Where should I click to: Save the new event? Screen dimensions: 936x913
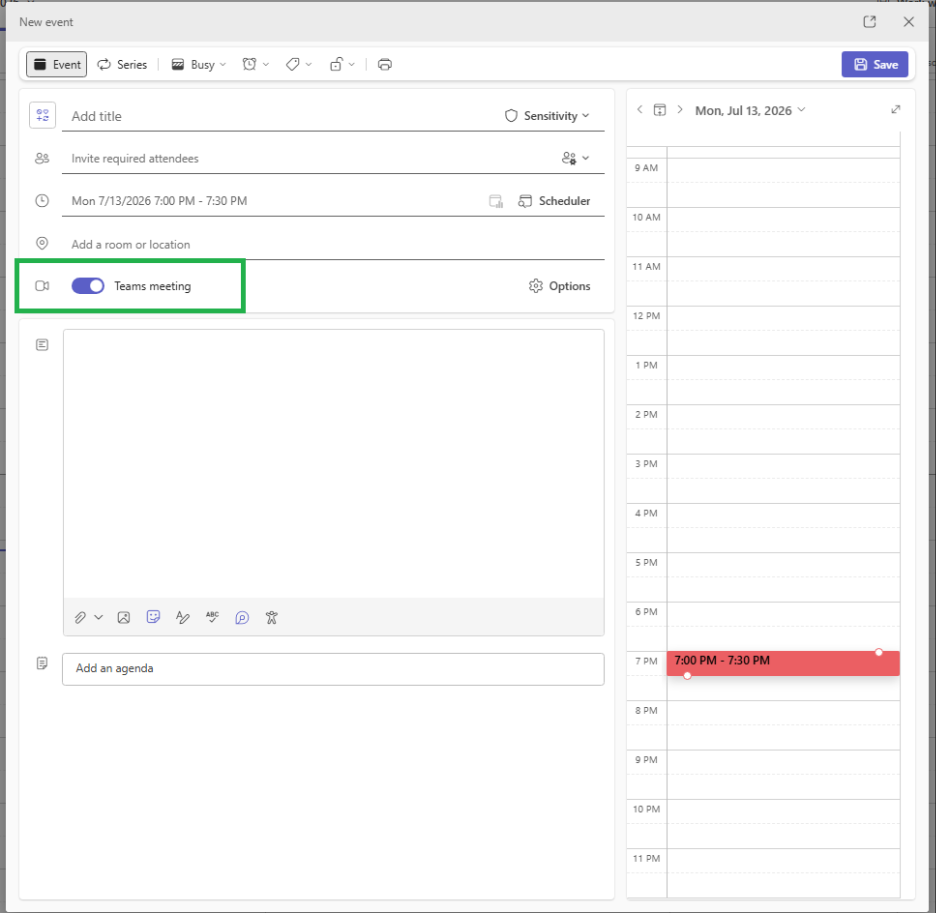(875, 64)
